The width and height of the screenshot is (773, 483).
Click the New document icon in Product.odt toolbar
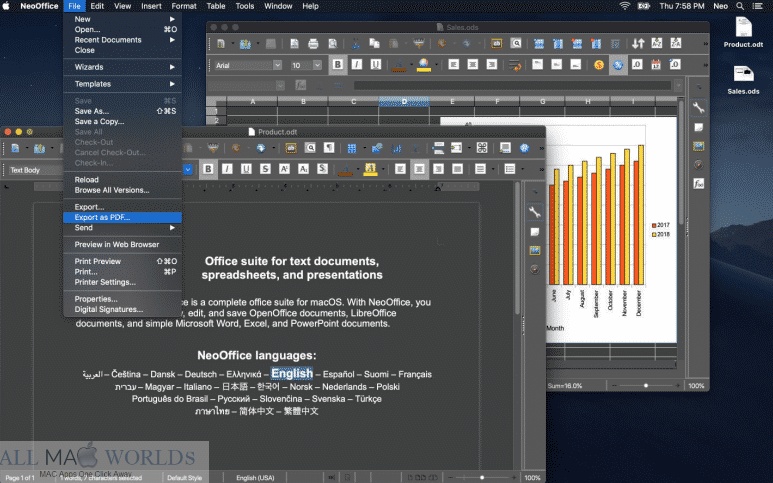[15, 148]
